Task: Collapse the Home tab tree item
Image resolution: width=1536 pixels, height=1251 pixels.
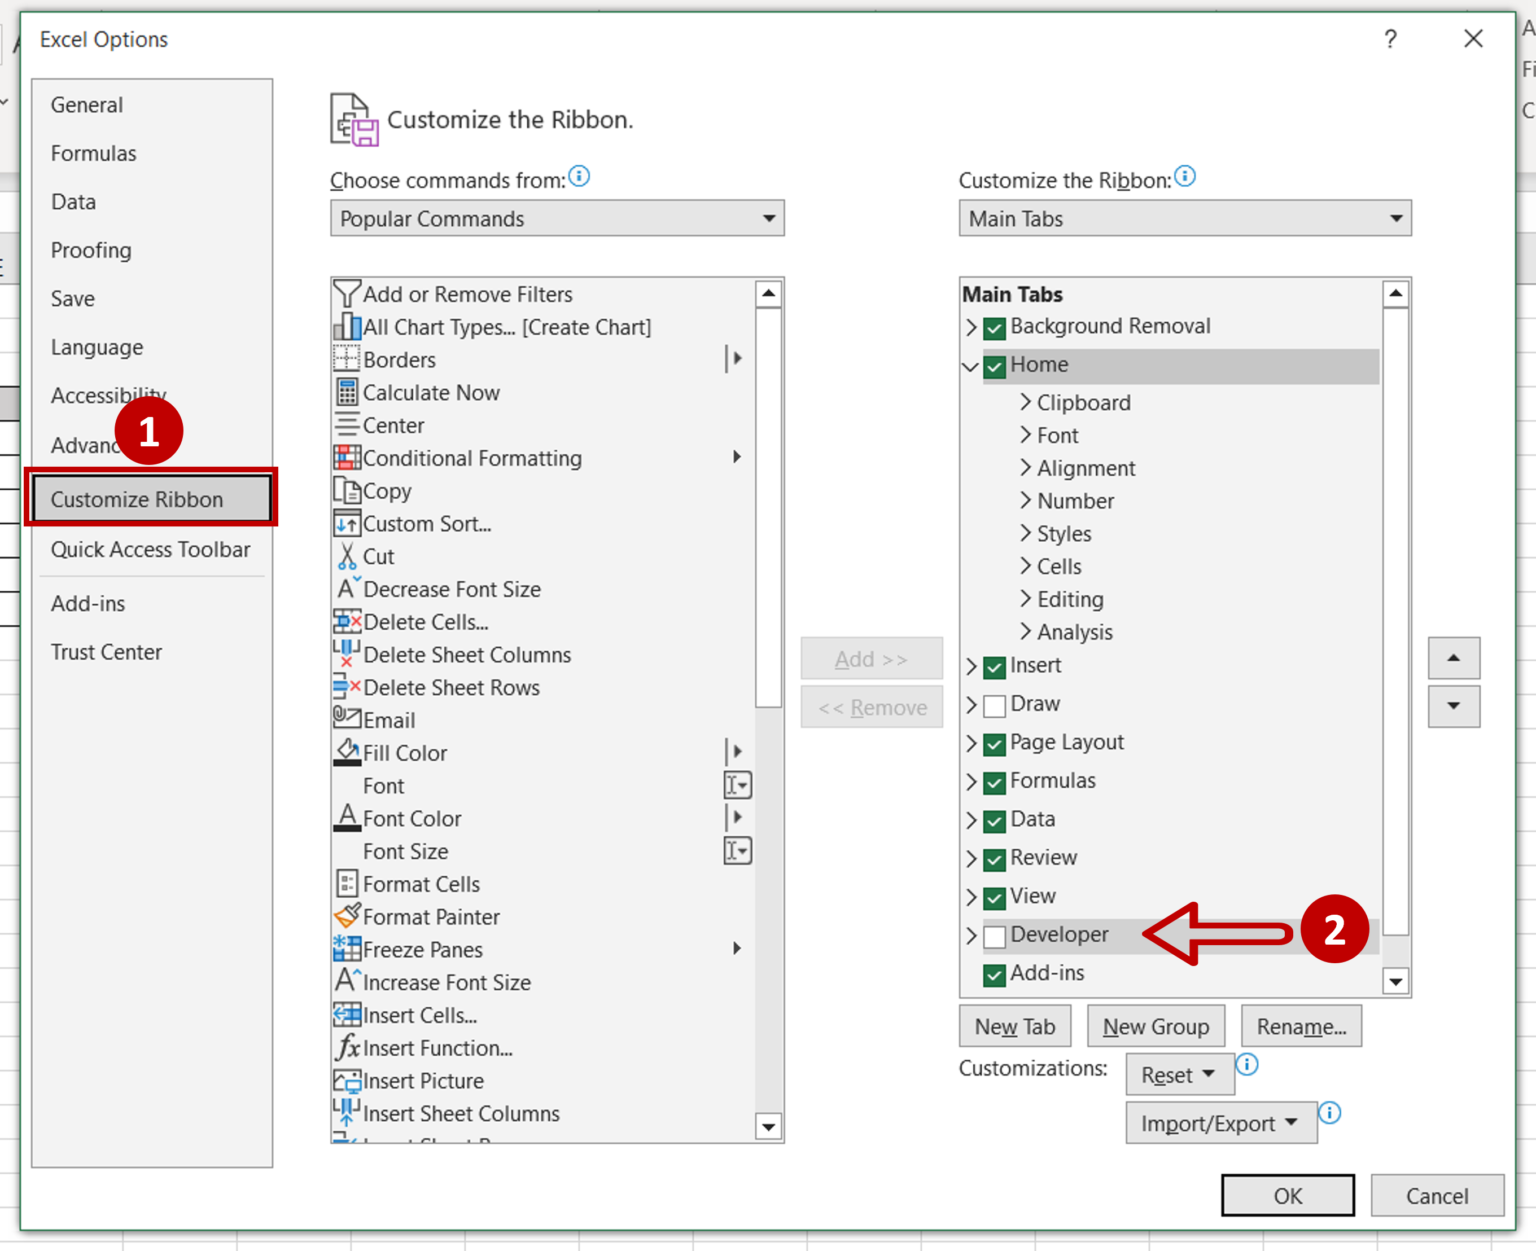Action: [x=969, y=366]
